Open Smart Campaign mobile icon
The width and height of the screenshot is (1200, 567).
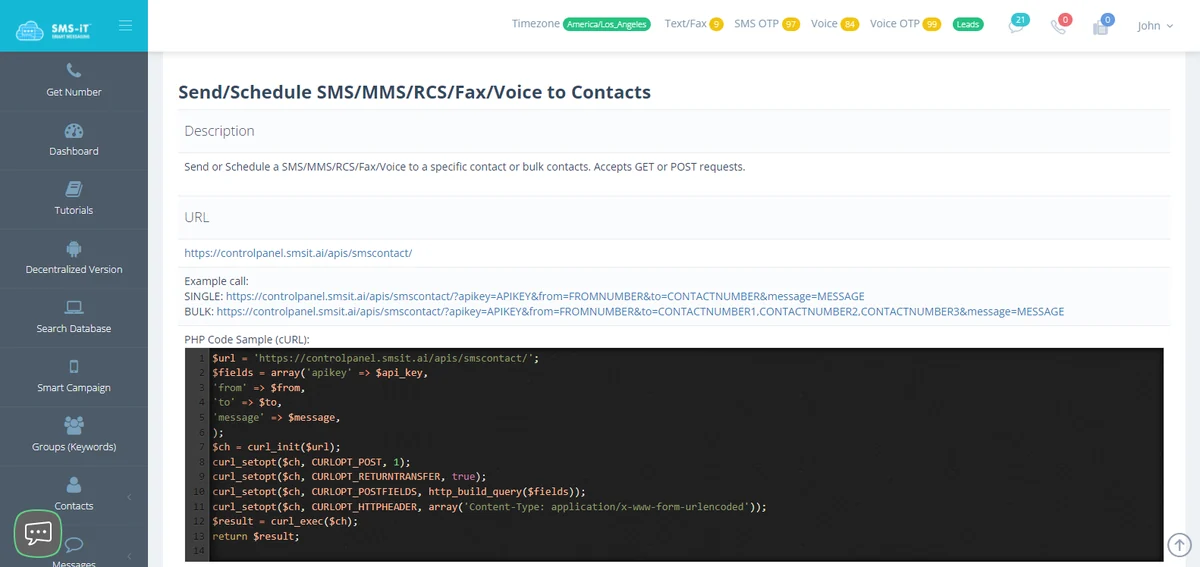point(74,366)
